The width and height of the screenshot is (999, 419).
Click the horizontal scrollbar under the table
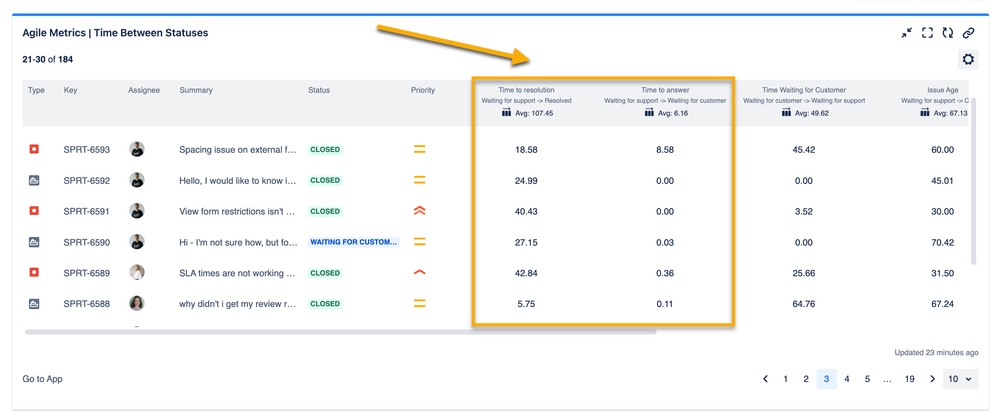(x=340, y=331)
